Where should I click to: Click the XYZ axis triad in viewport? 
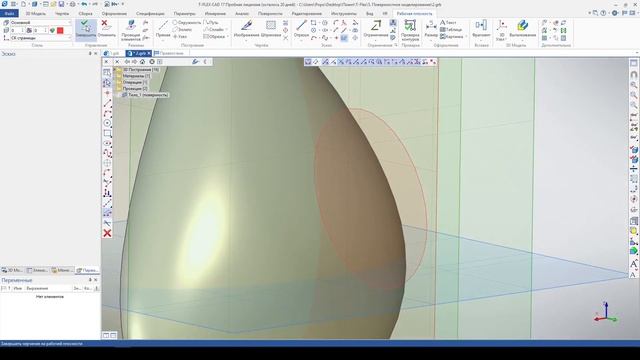click(606, 313)
